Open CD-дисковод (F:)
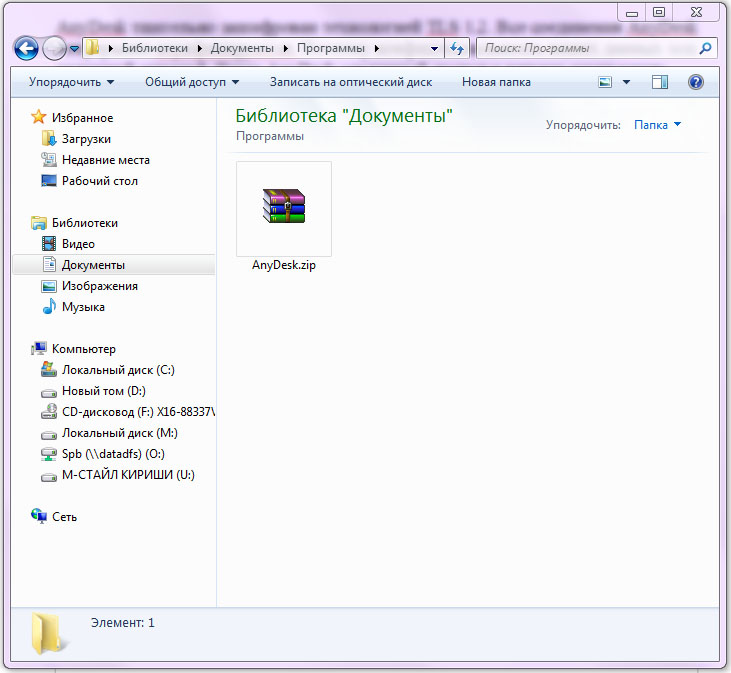Screen dimensions: 731x673 (138, 412)
